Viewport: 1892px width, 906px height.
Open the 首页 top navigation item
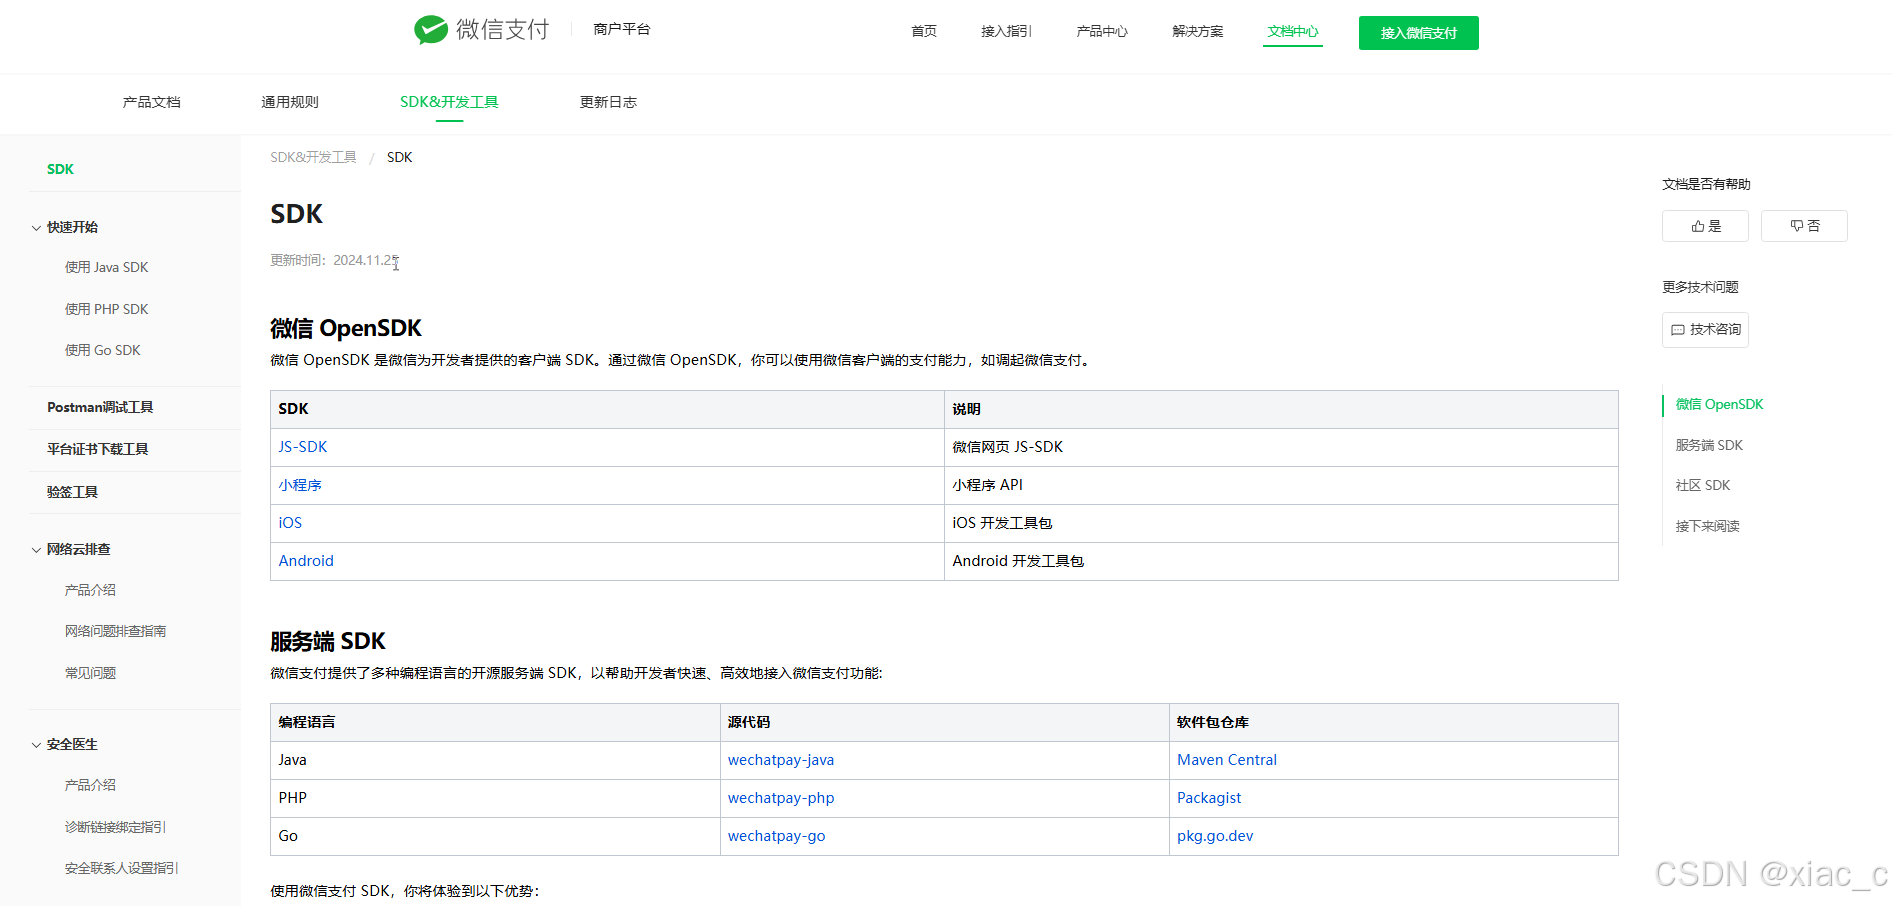pyautogui.click(x=924, y=31)
